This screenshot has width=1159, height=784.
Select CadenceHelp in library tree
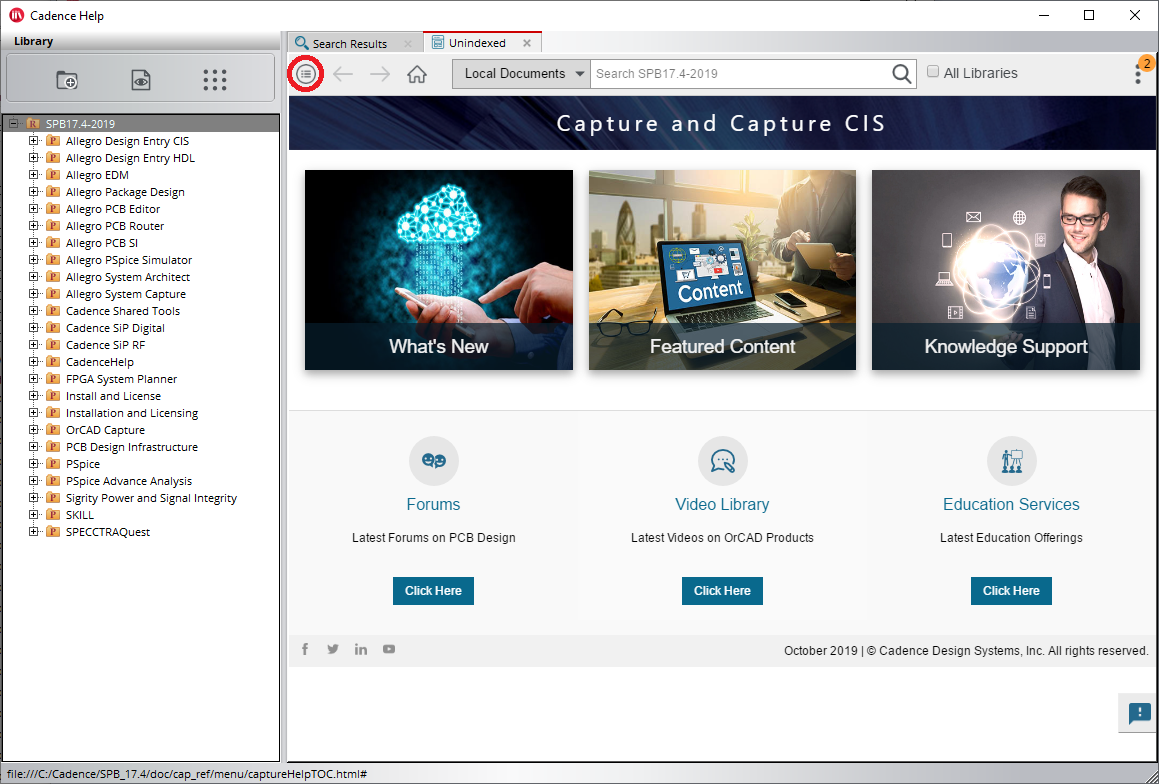(100, 361)
